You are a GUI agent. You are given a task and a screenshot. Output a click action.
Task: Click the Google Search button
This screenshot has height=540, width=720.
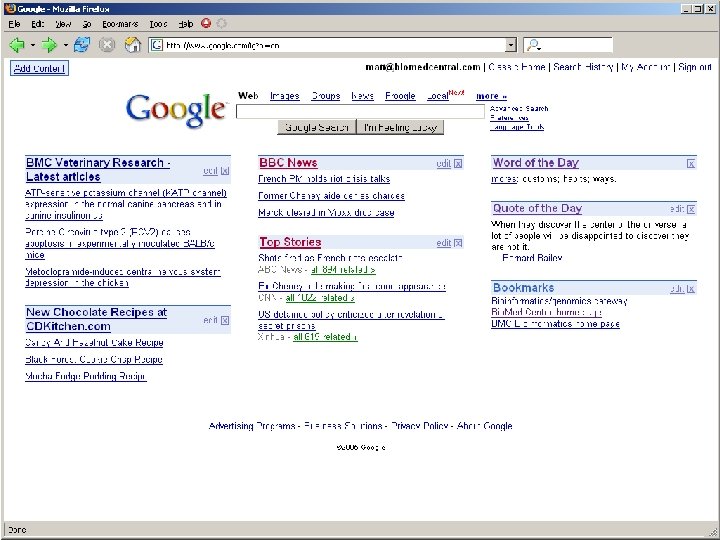tap(317, 127)
